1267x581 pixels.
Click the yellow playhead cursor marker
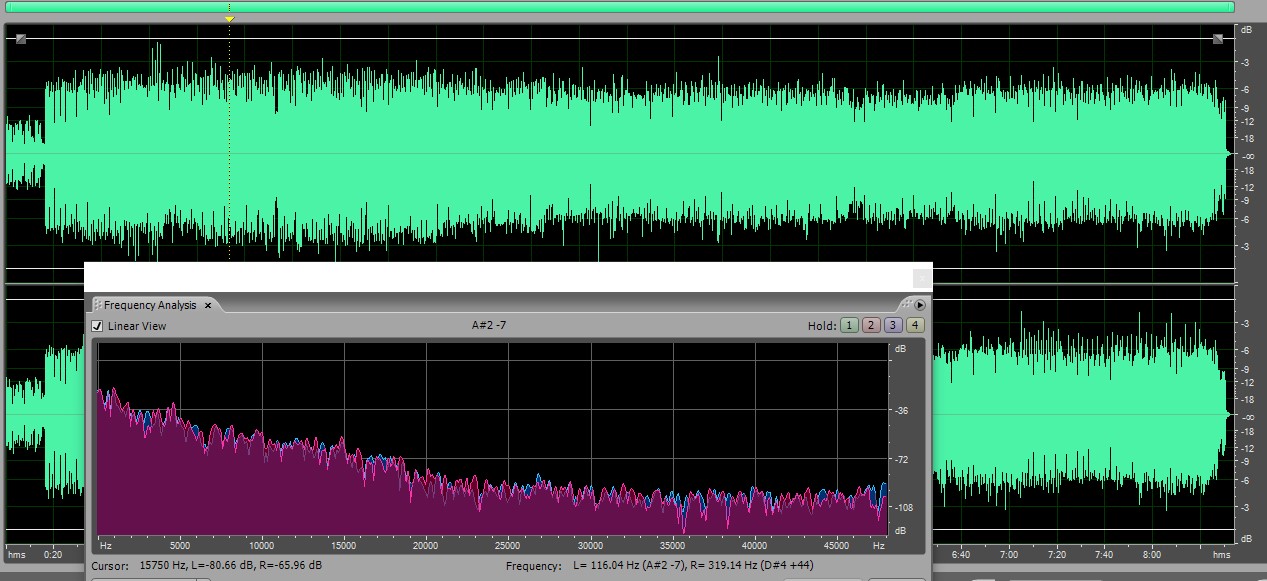click(x=229, y=19)
